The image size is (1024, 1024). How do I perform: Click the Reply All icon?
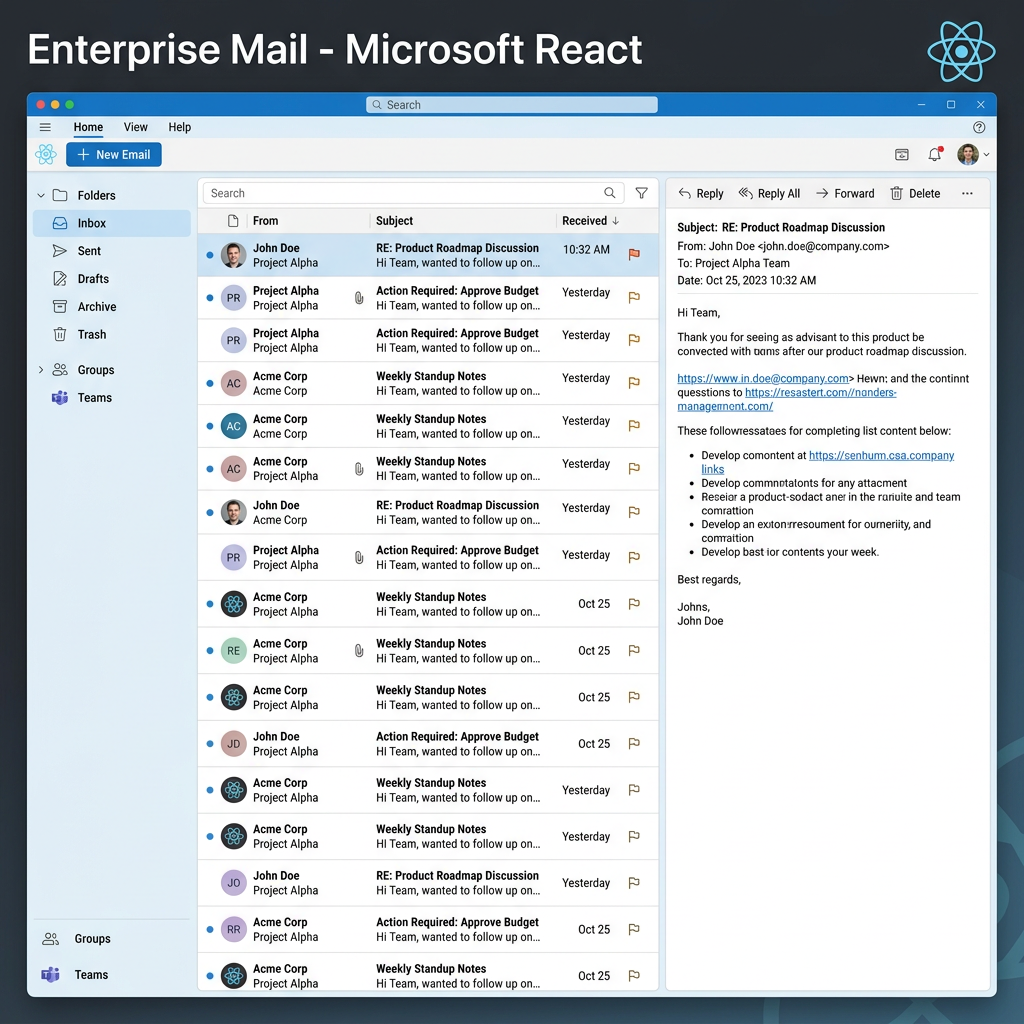746,193
